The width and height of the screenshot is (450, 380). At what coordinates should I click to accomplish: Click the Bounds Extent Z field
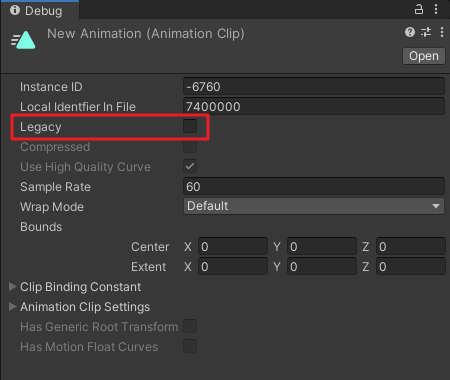point(411,267)
